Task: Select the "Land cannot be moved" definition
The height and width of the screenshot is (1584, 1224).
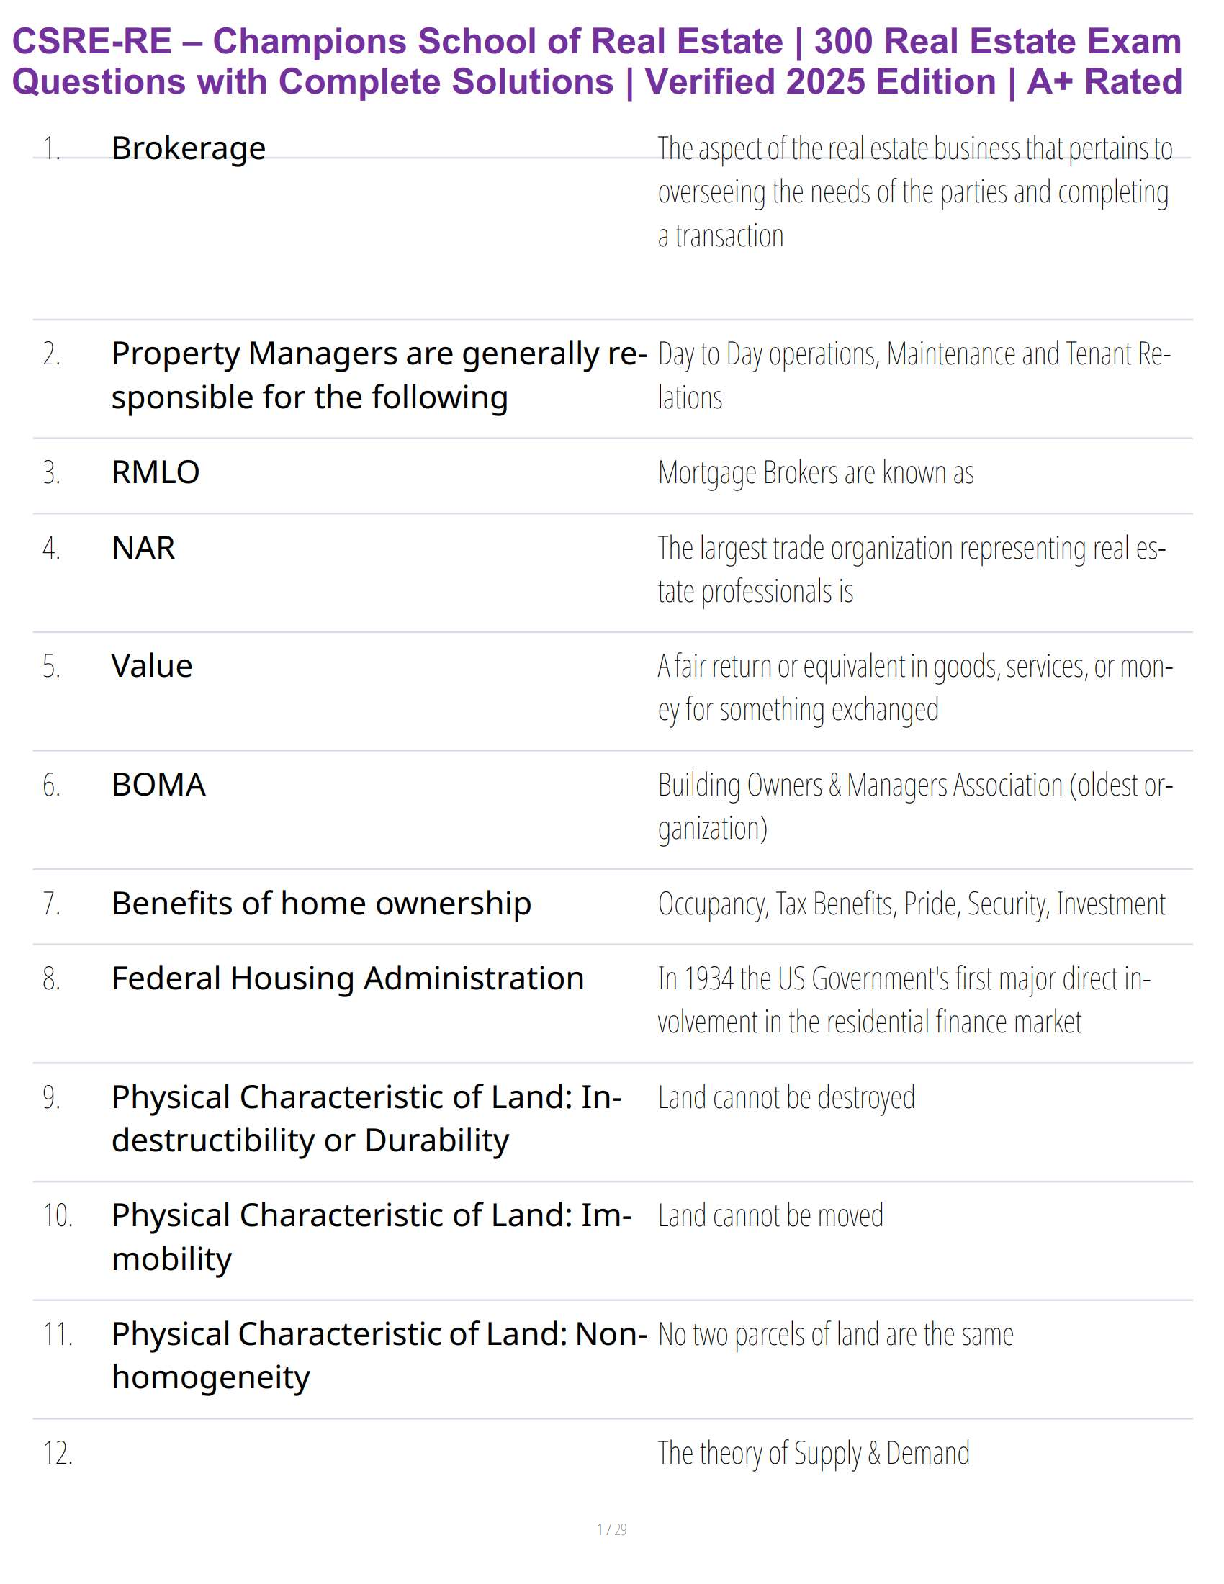Action: tap(770, 1216)
